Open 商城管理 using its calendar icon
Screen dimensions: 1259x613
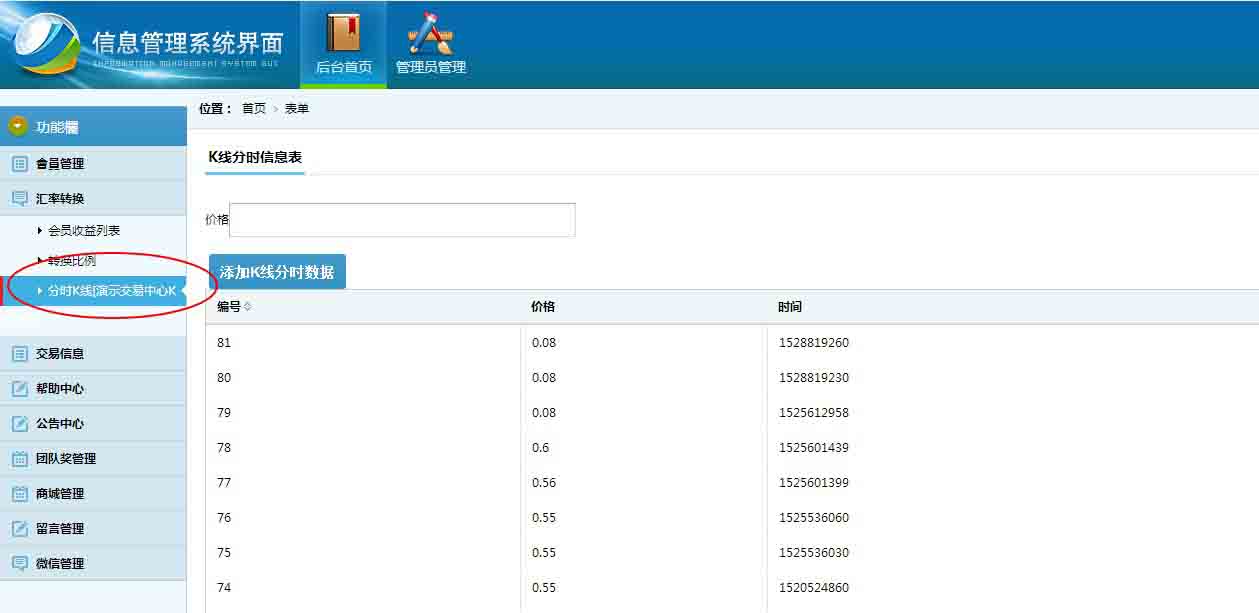tap(20, 493)
